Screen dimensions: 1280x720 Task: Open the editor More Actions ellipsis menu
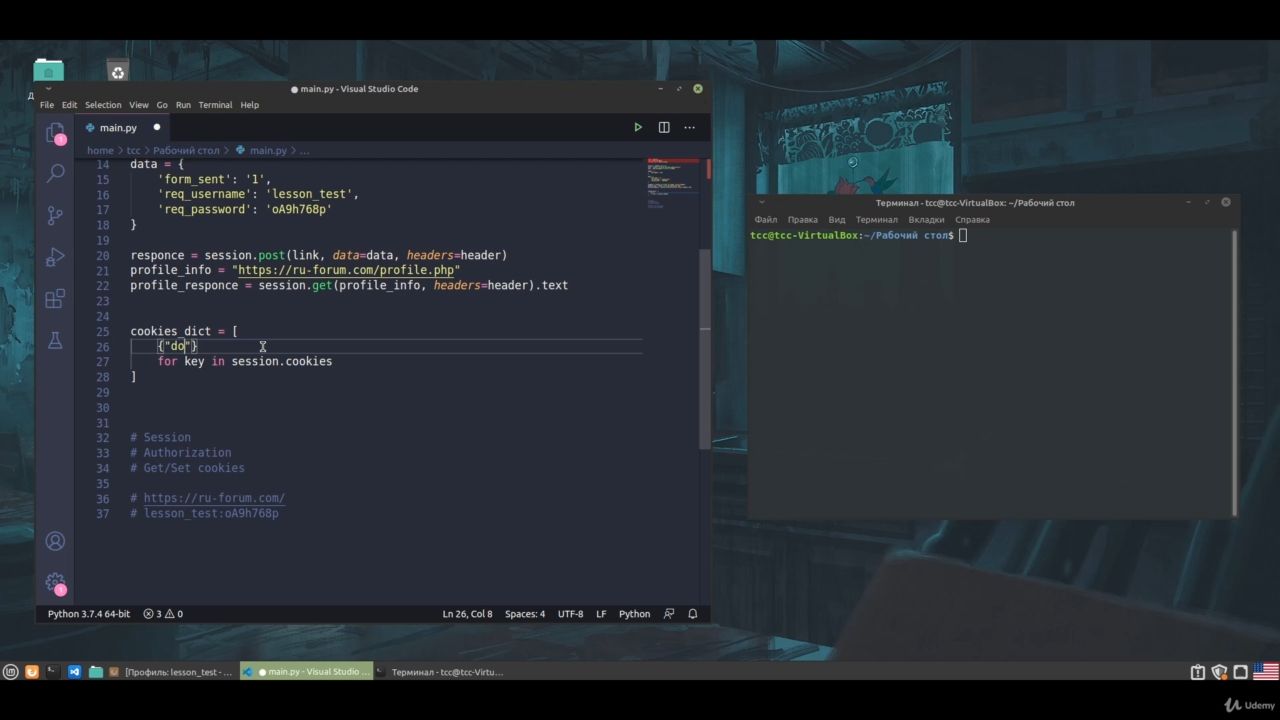coord(689,127)
